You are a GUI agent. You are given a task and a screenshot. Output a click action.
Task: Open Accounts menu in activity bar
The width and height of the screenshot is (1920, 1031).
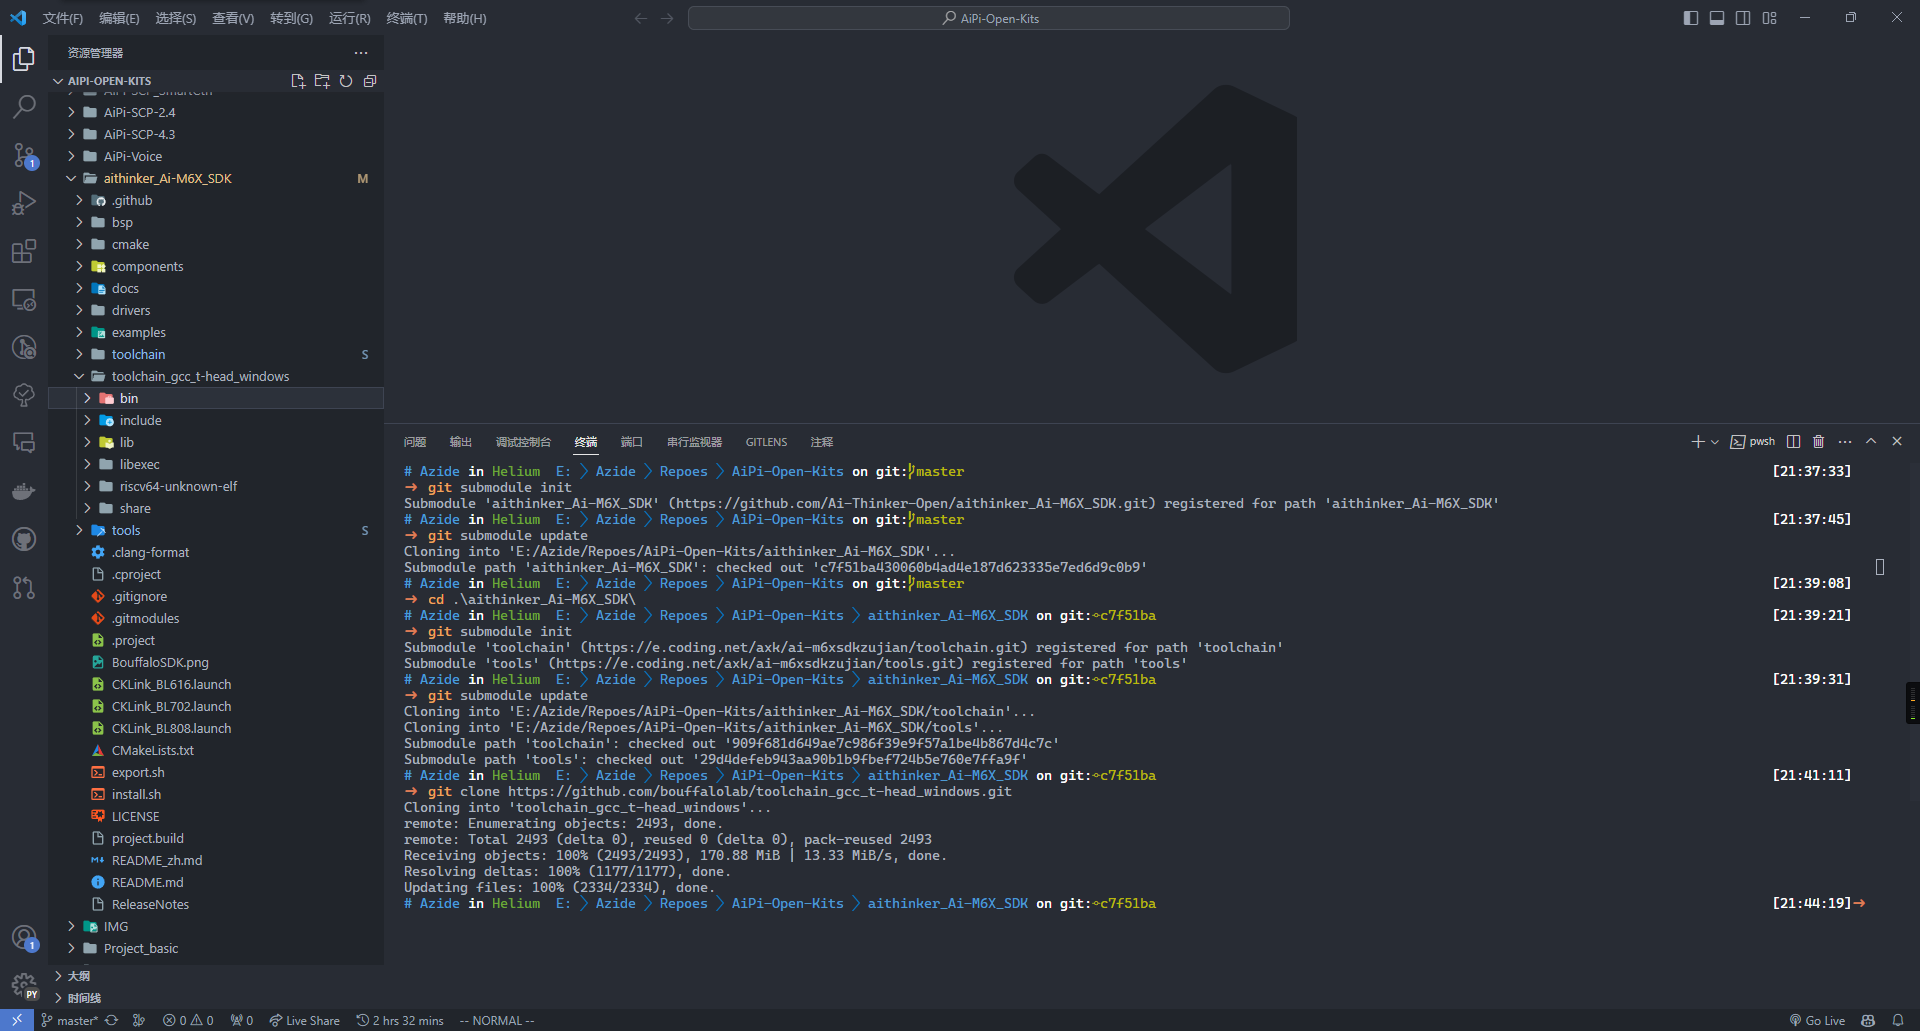[x=24, y=938]
